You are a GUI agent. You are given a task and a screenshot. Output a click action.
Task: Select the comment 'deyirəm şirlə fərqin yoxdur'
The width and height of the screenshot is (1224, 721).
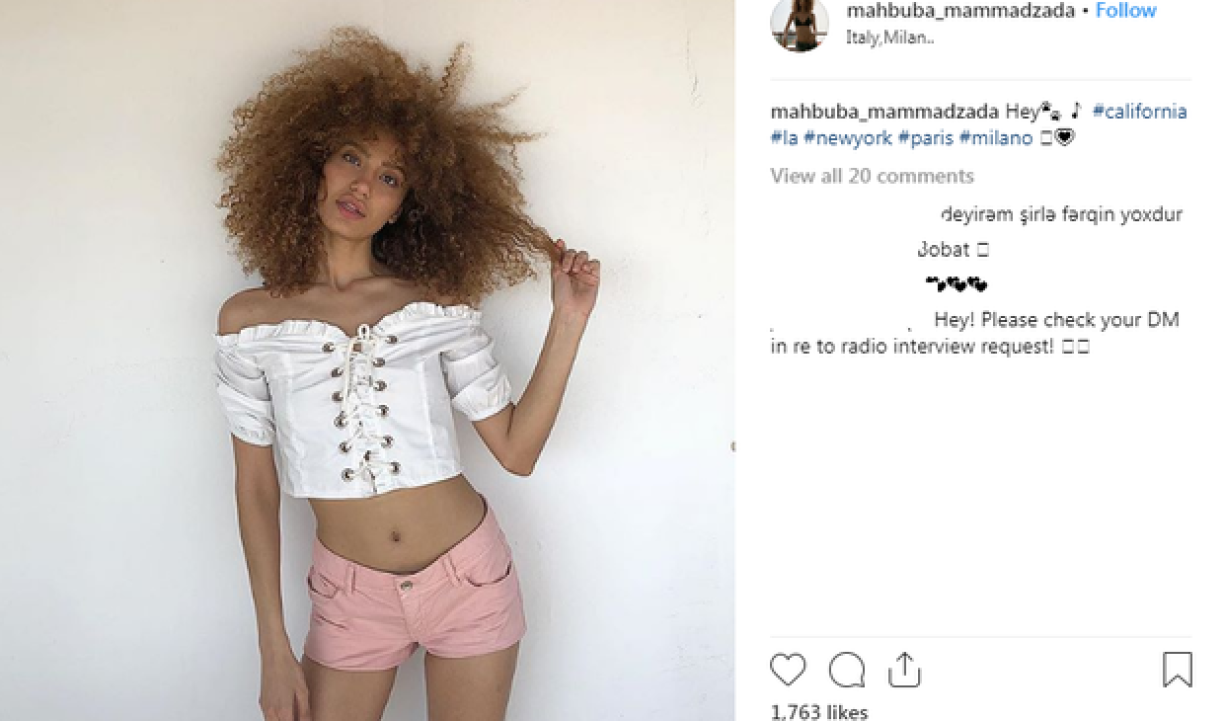point(1061,214)
